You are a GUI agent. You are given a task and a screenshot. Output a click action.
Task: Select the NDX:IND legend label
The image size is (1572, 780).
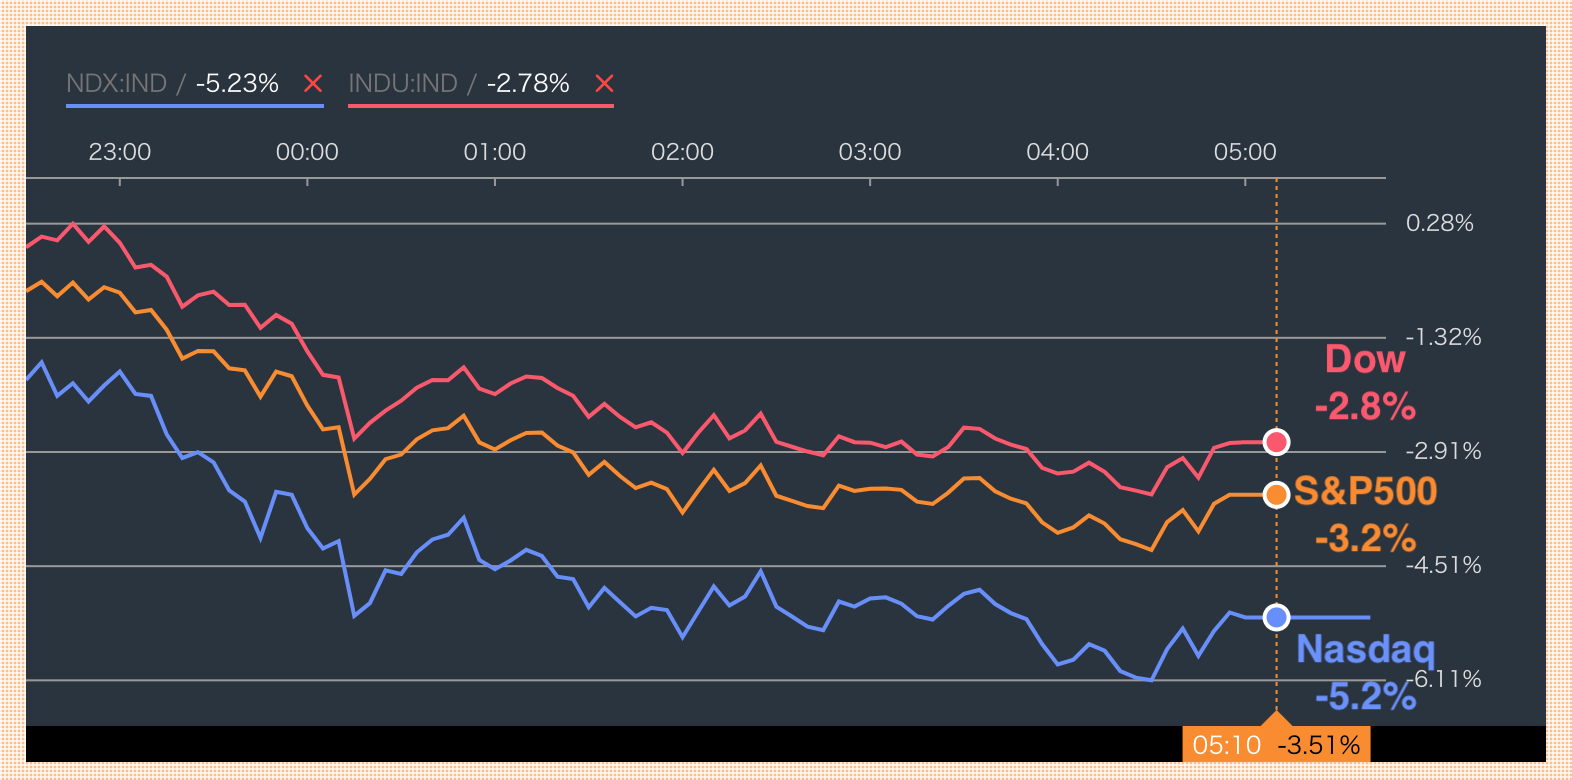tap(116, 83)
